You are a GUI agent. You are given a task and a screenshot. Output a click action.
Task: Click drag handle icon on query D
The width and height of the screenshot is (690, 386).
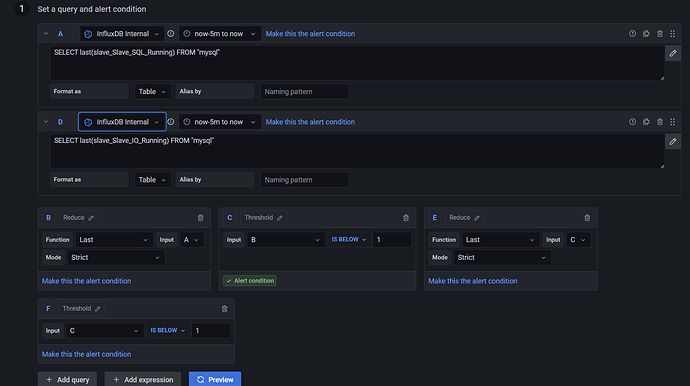pos(672,122)
